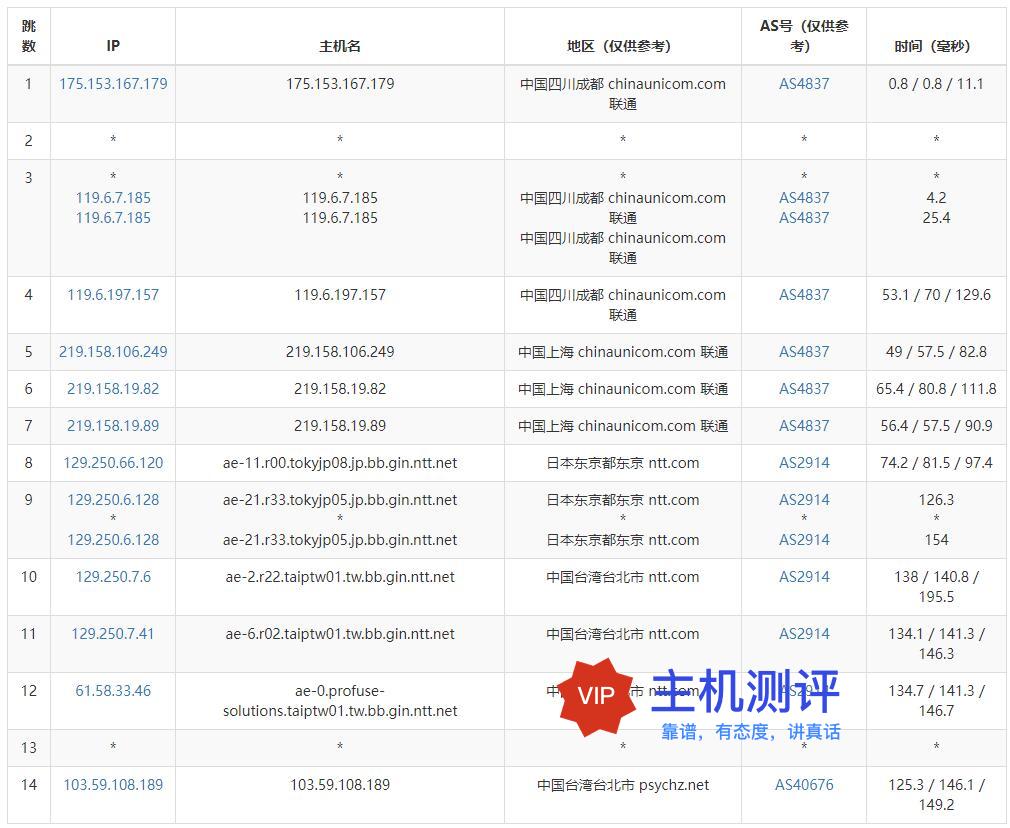Open the 129.250.7.6 IP link

tap(113, 577)
